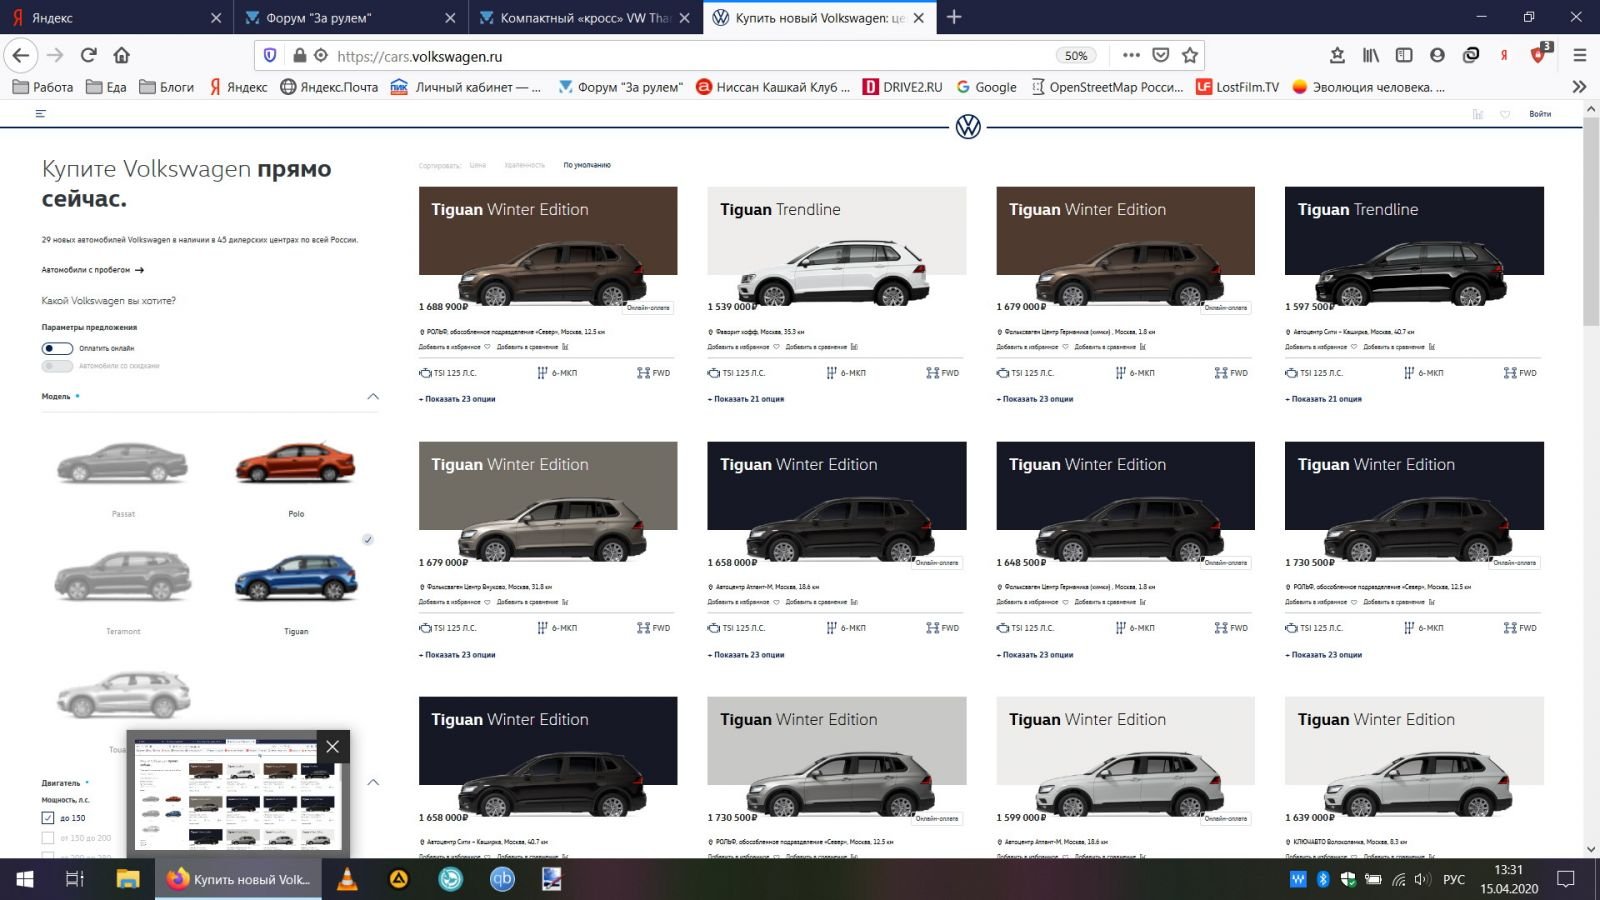Open the Firefox account icon

(x=1437, y=55)
